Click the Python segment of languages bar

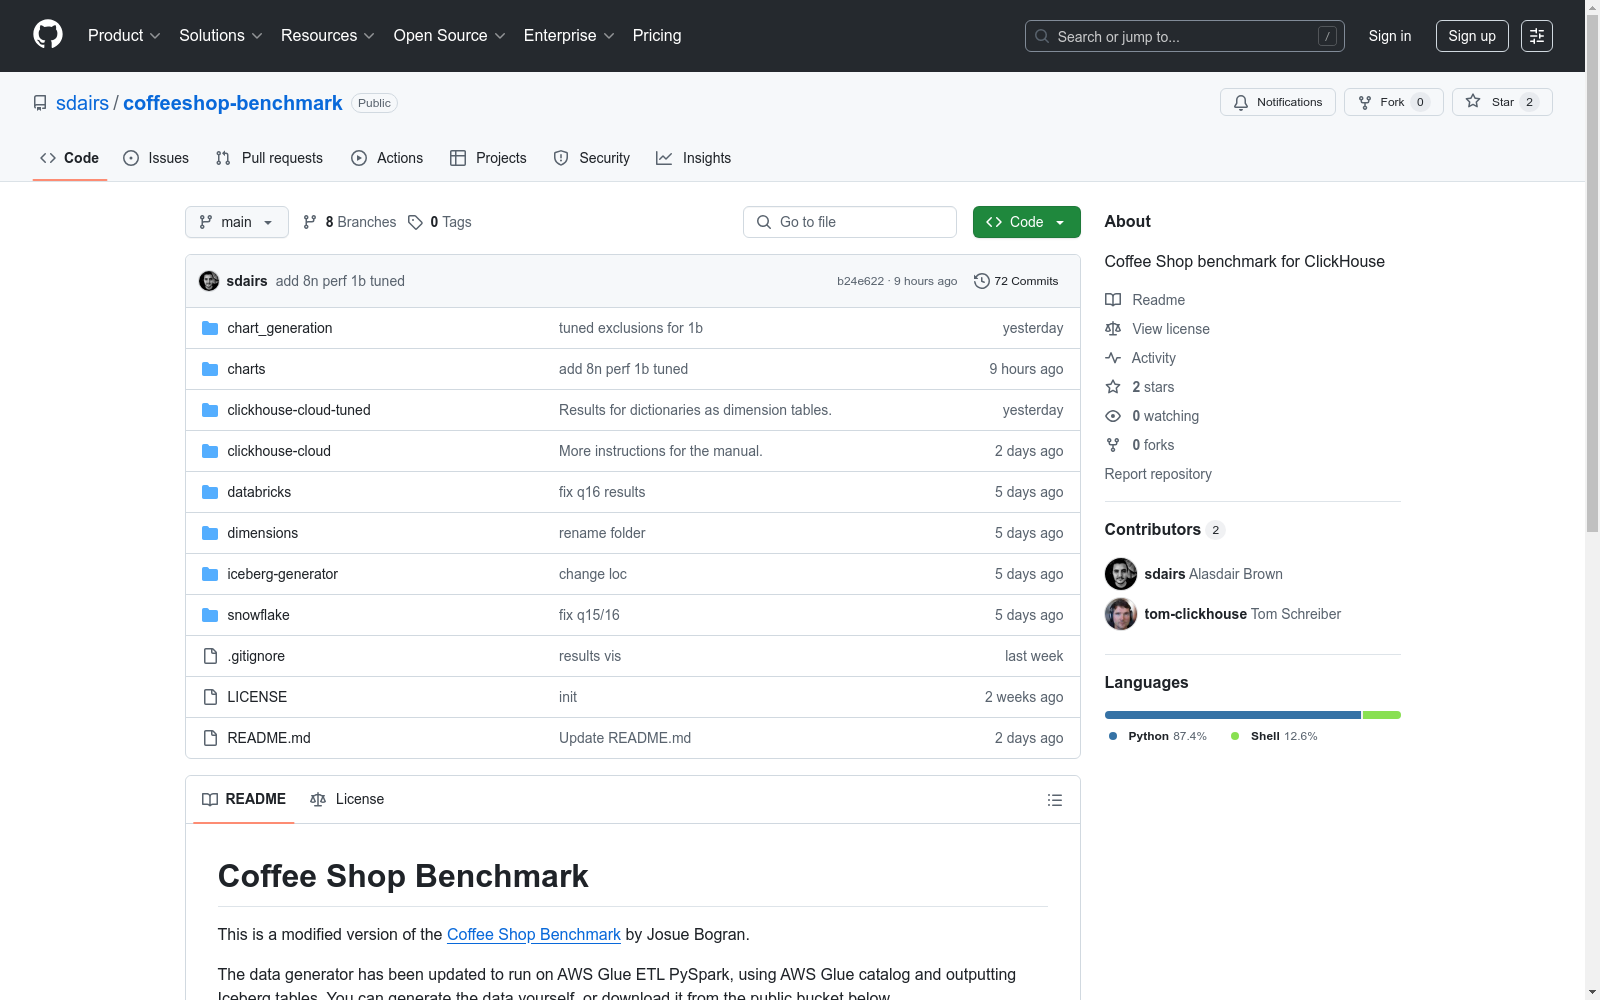click(x=1233, y=715)
